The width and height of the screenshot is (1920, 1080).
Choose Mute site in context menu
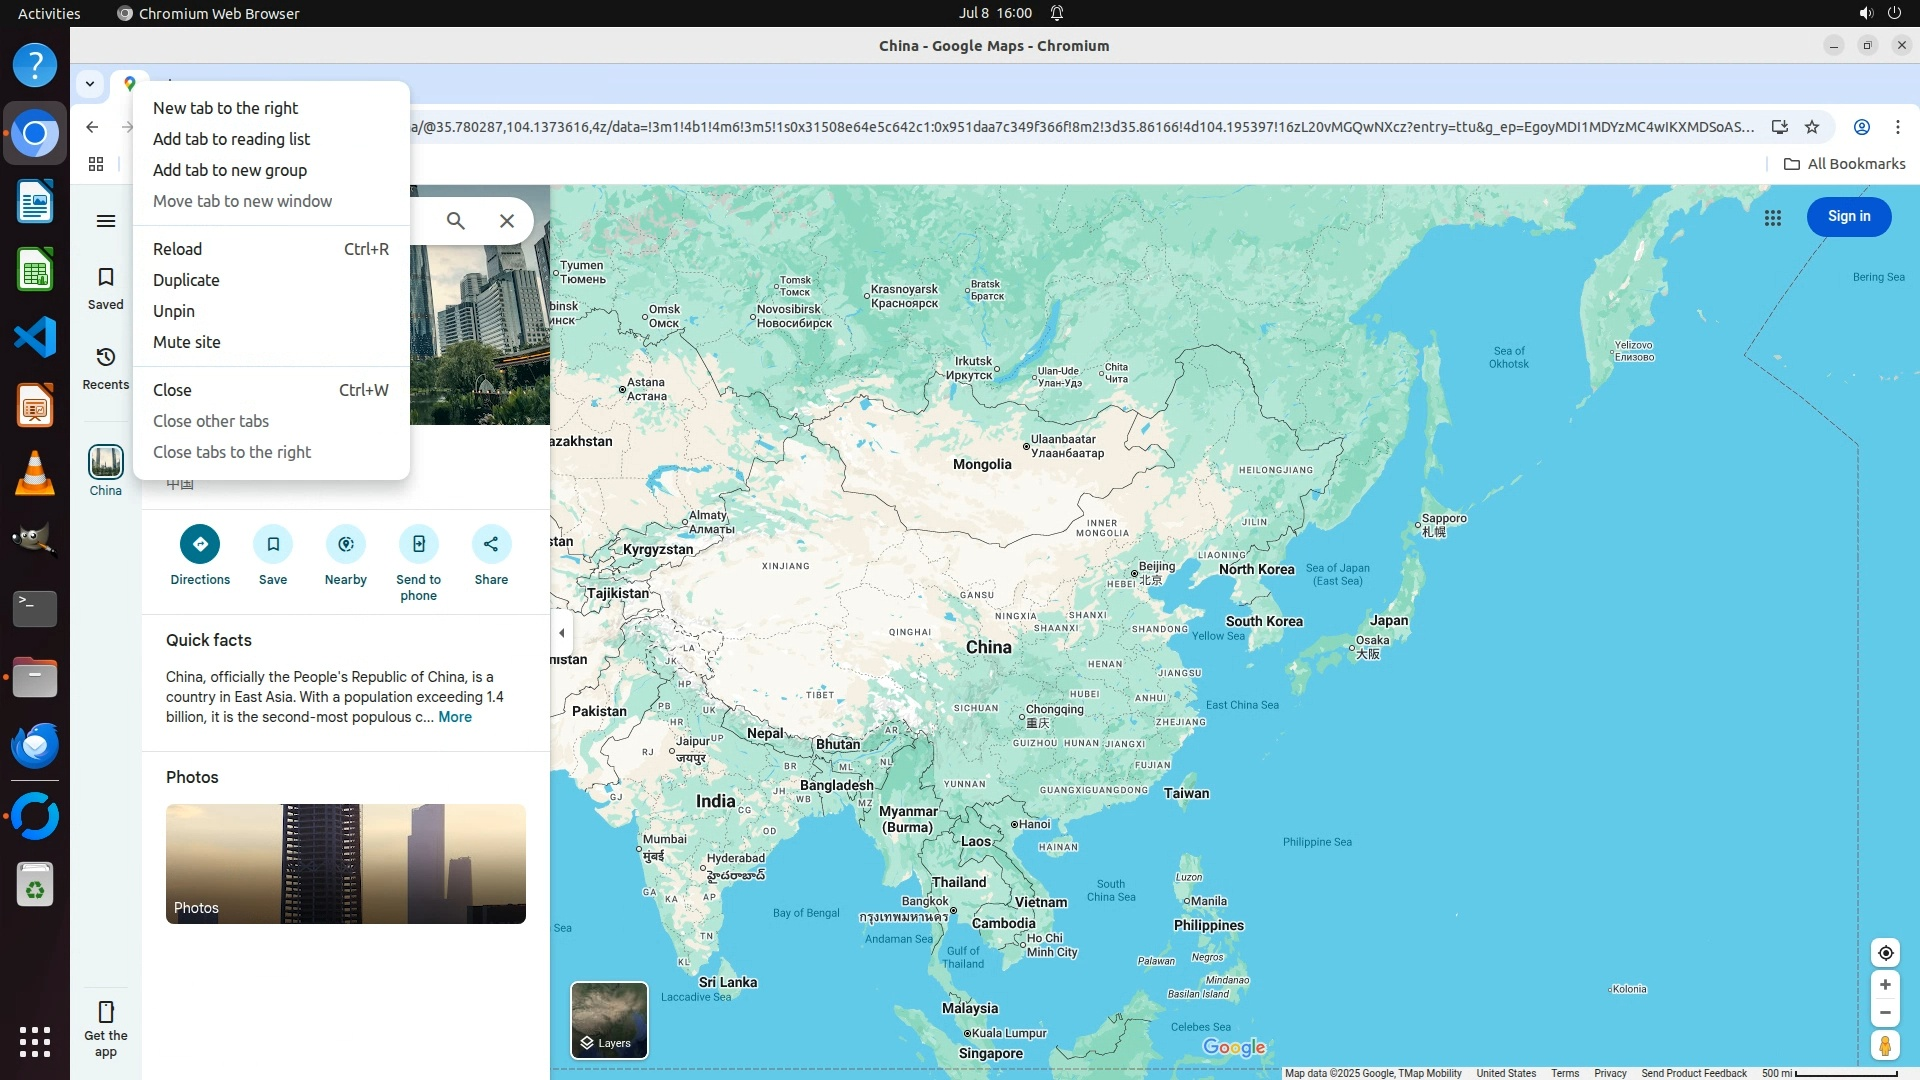[x=187, y=342]
